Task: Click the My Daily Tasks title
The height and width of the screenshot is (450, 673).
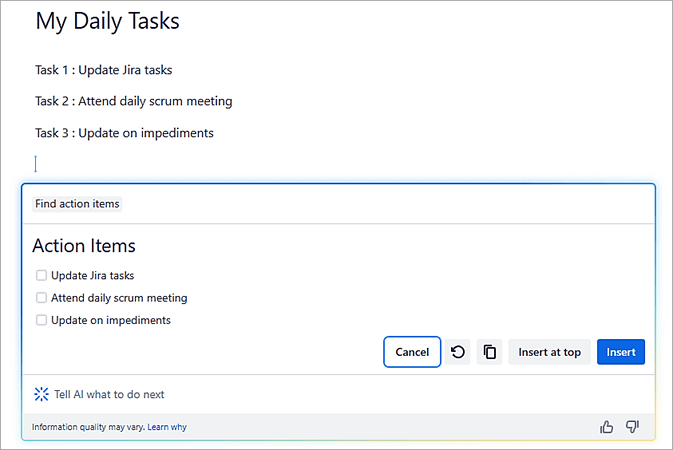Action: (107, 21)
